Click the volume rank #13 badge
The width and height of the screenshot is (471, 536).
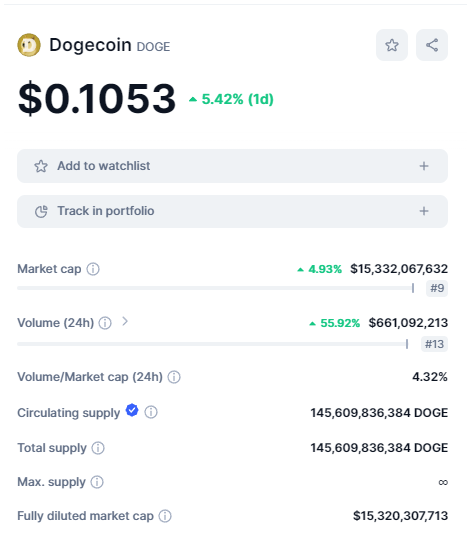tap(434, 344)
